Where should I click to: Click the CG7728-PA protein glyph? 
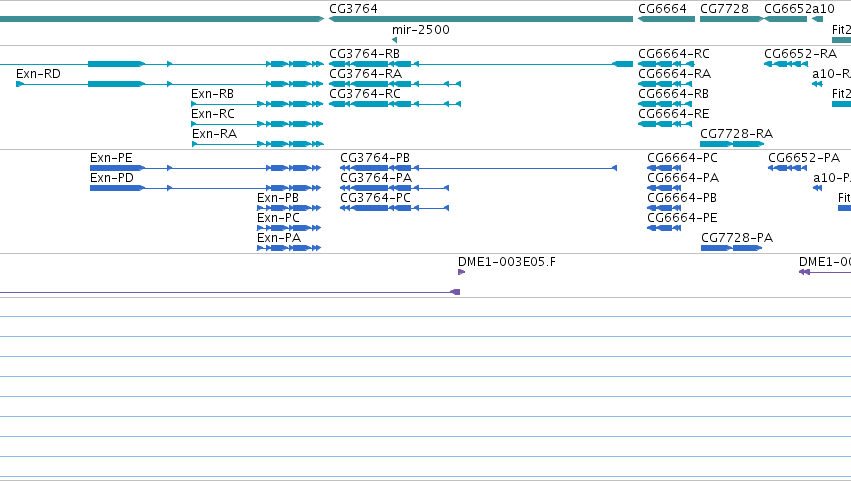(x=732, y=248)
